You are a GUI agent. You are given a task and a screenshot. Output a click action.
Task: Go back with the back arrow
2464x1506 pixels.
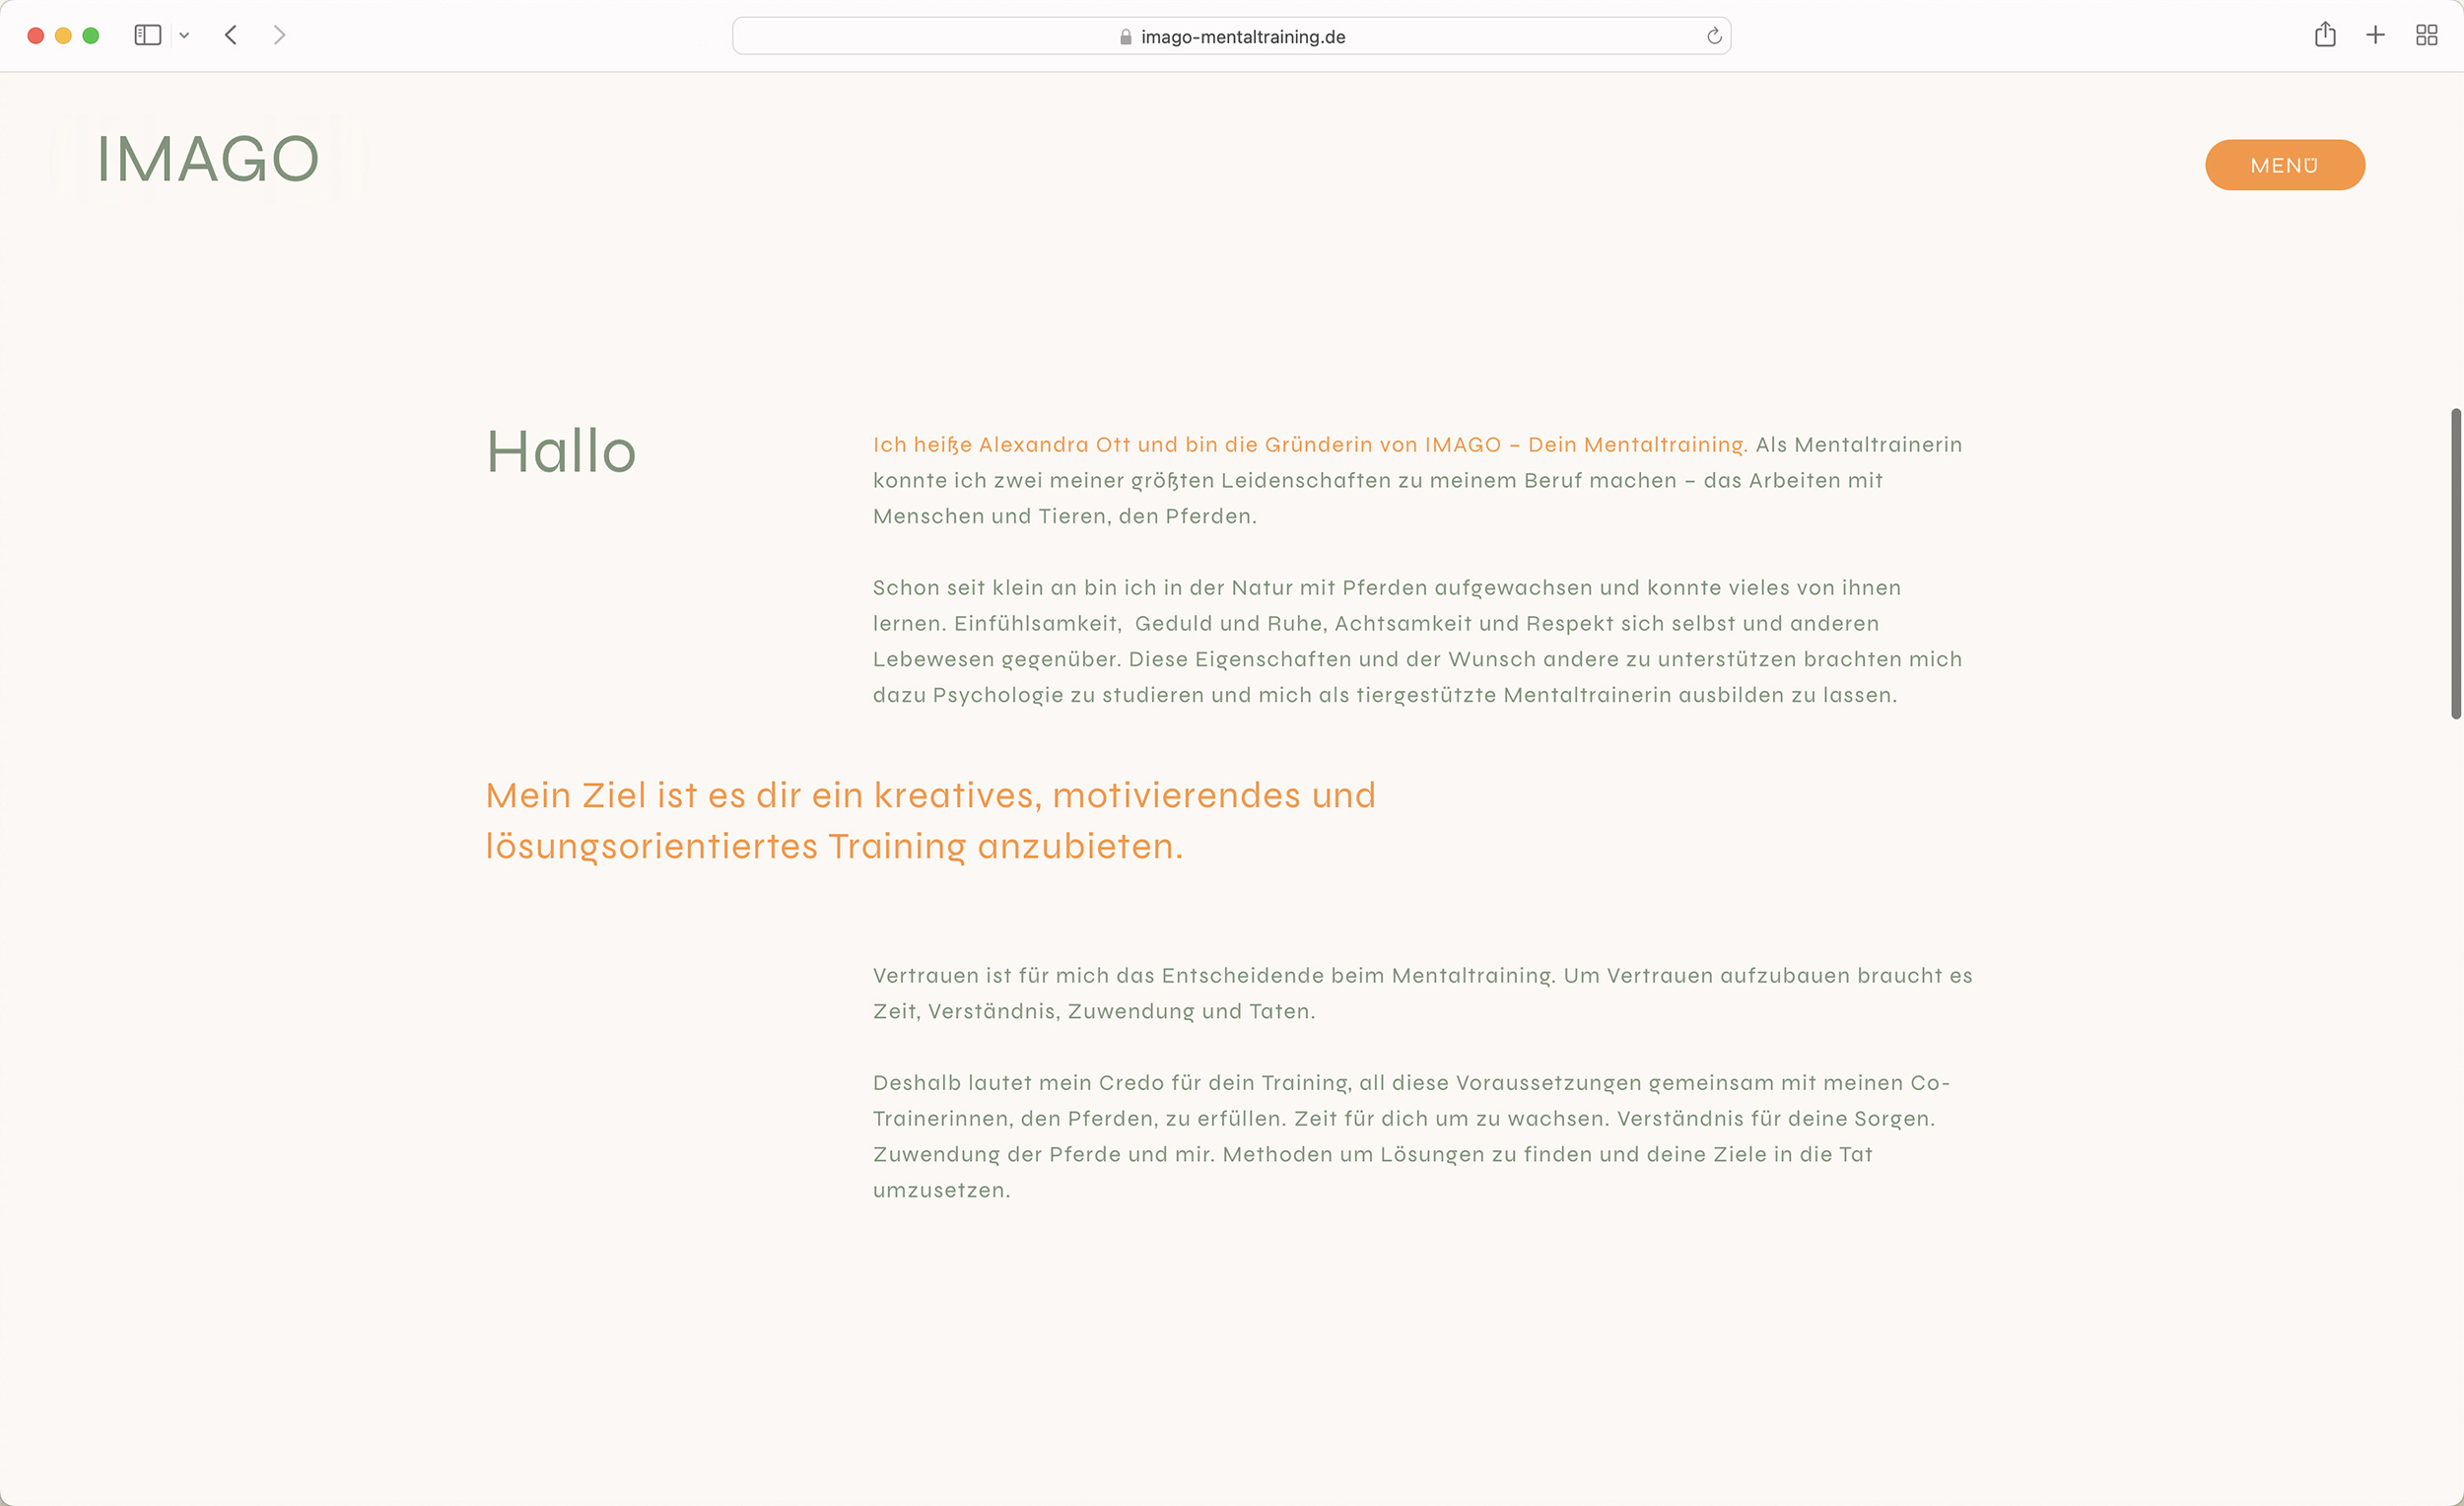point(231,36)
